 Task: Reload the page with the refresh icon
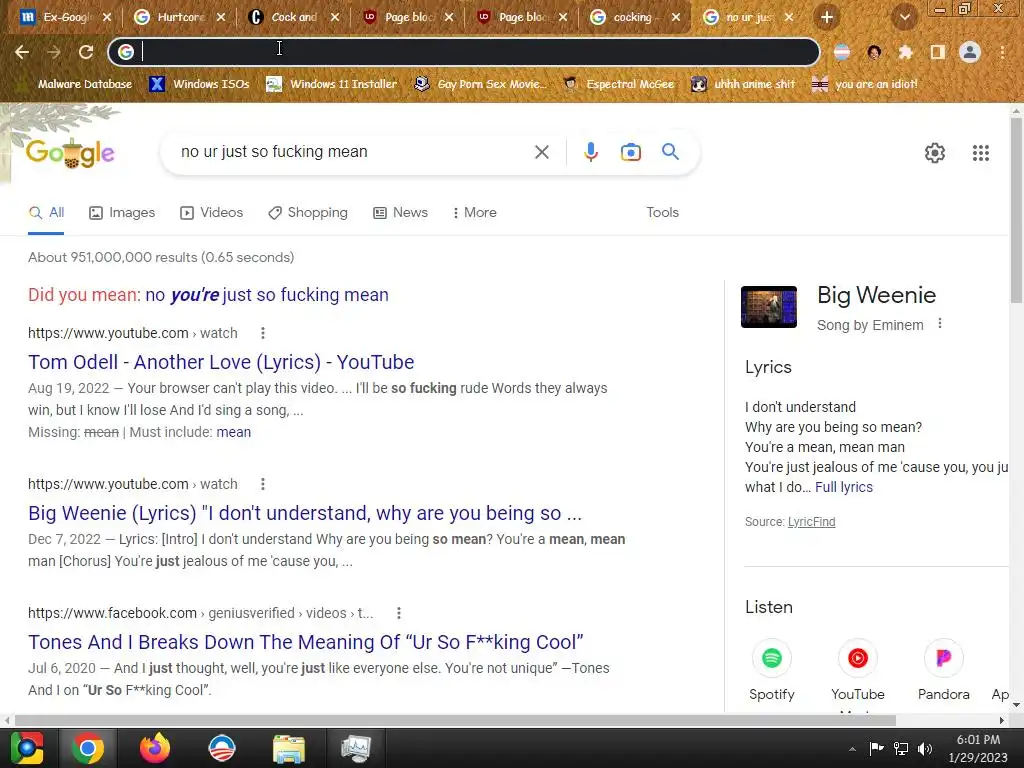coord(86,52)
